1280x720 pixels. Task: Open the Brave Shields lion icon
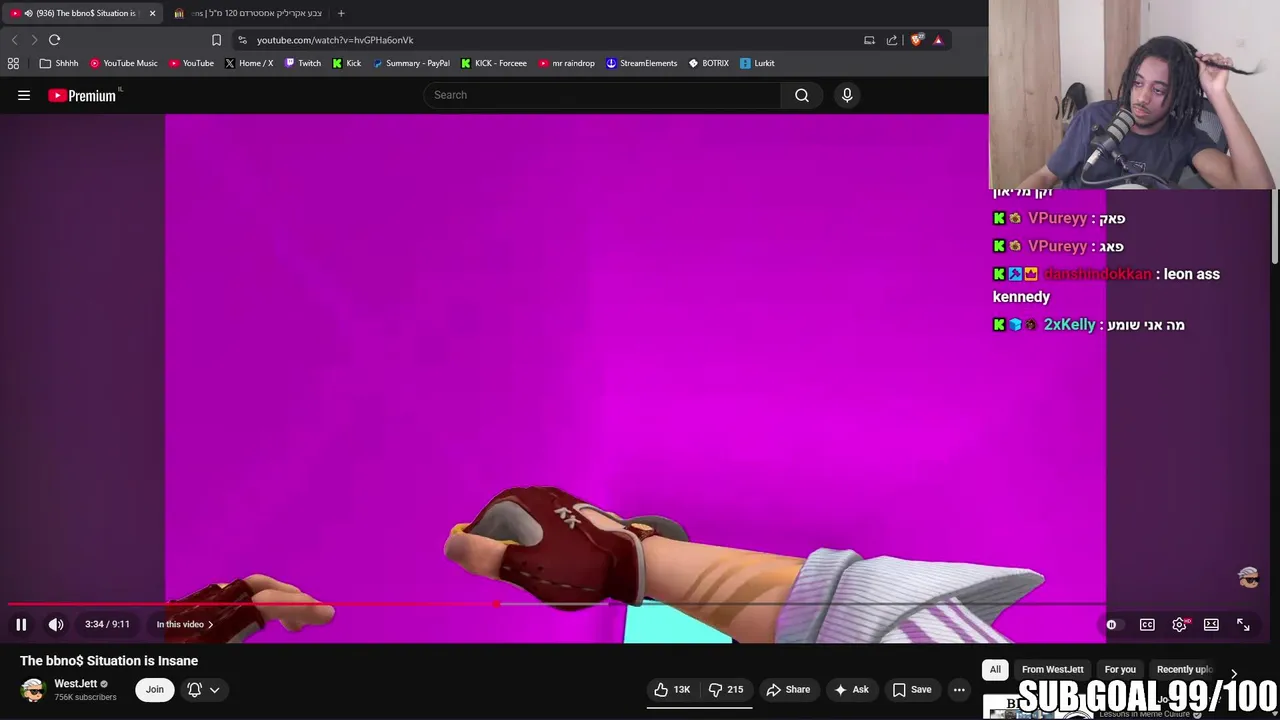click(x=916, y=40)
